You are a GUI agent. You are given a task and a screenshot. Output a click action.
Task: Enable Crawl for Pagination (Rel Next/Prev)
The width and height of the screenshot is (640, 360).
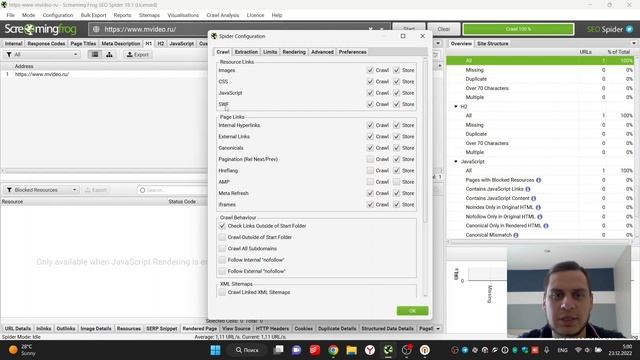coord(370,159)
